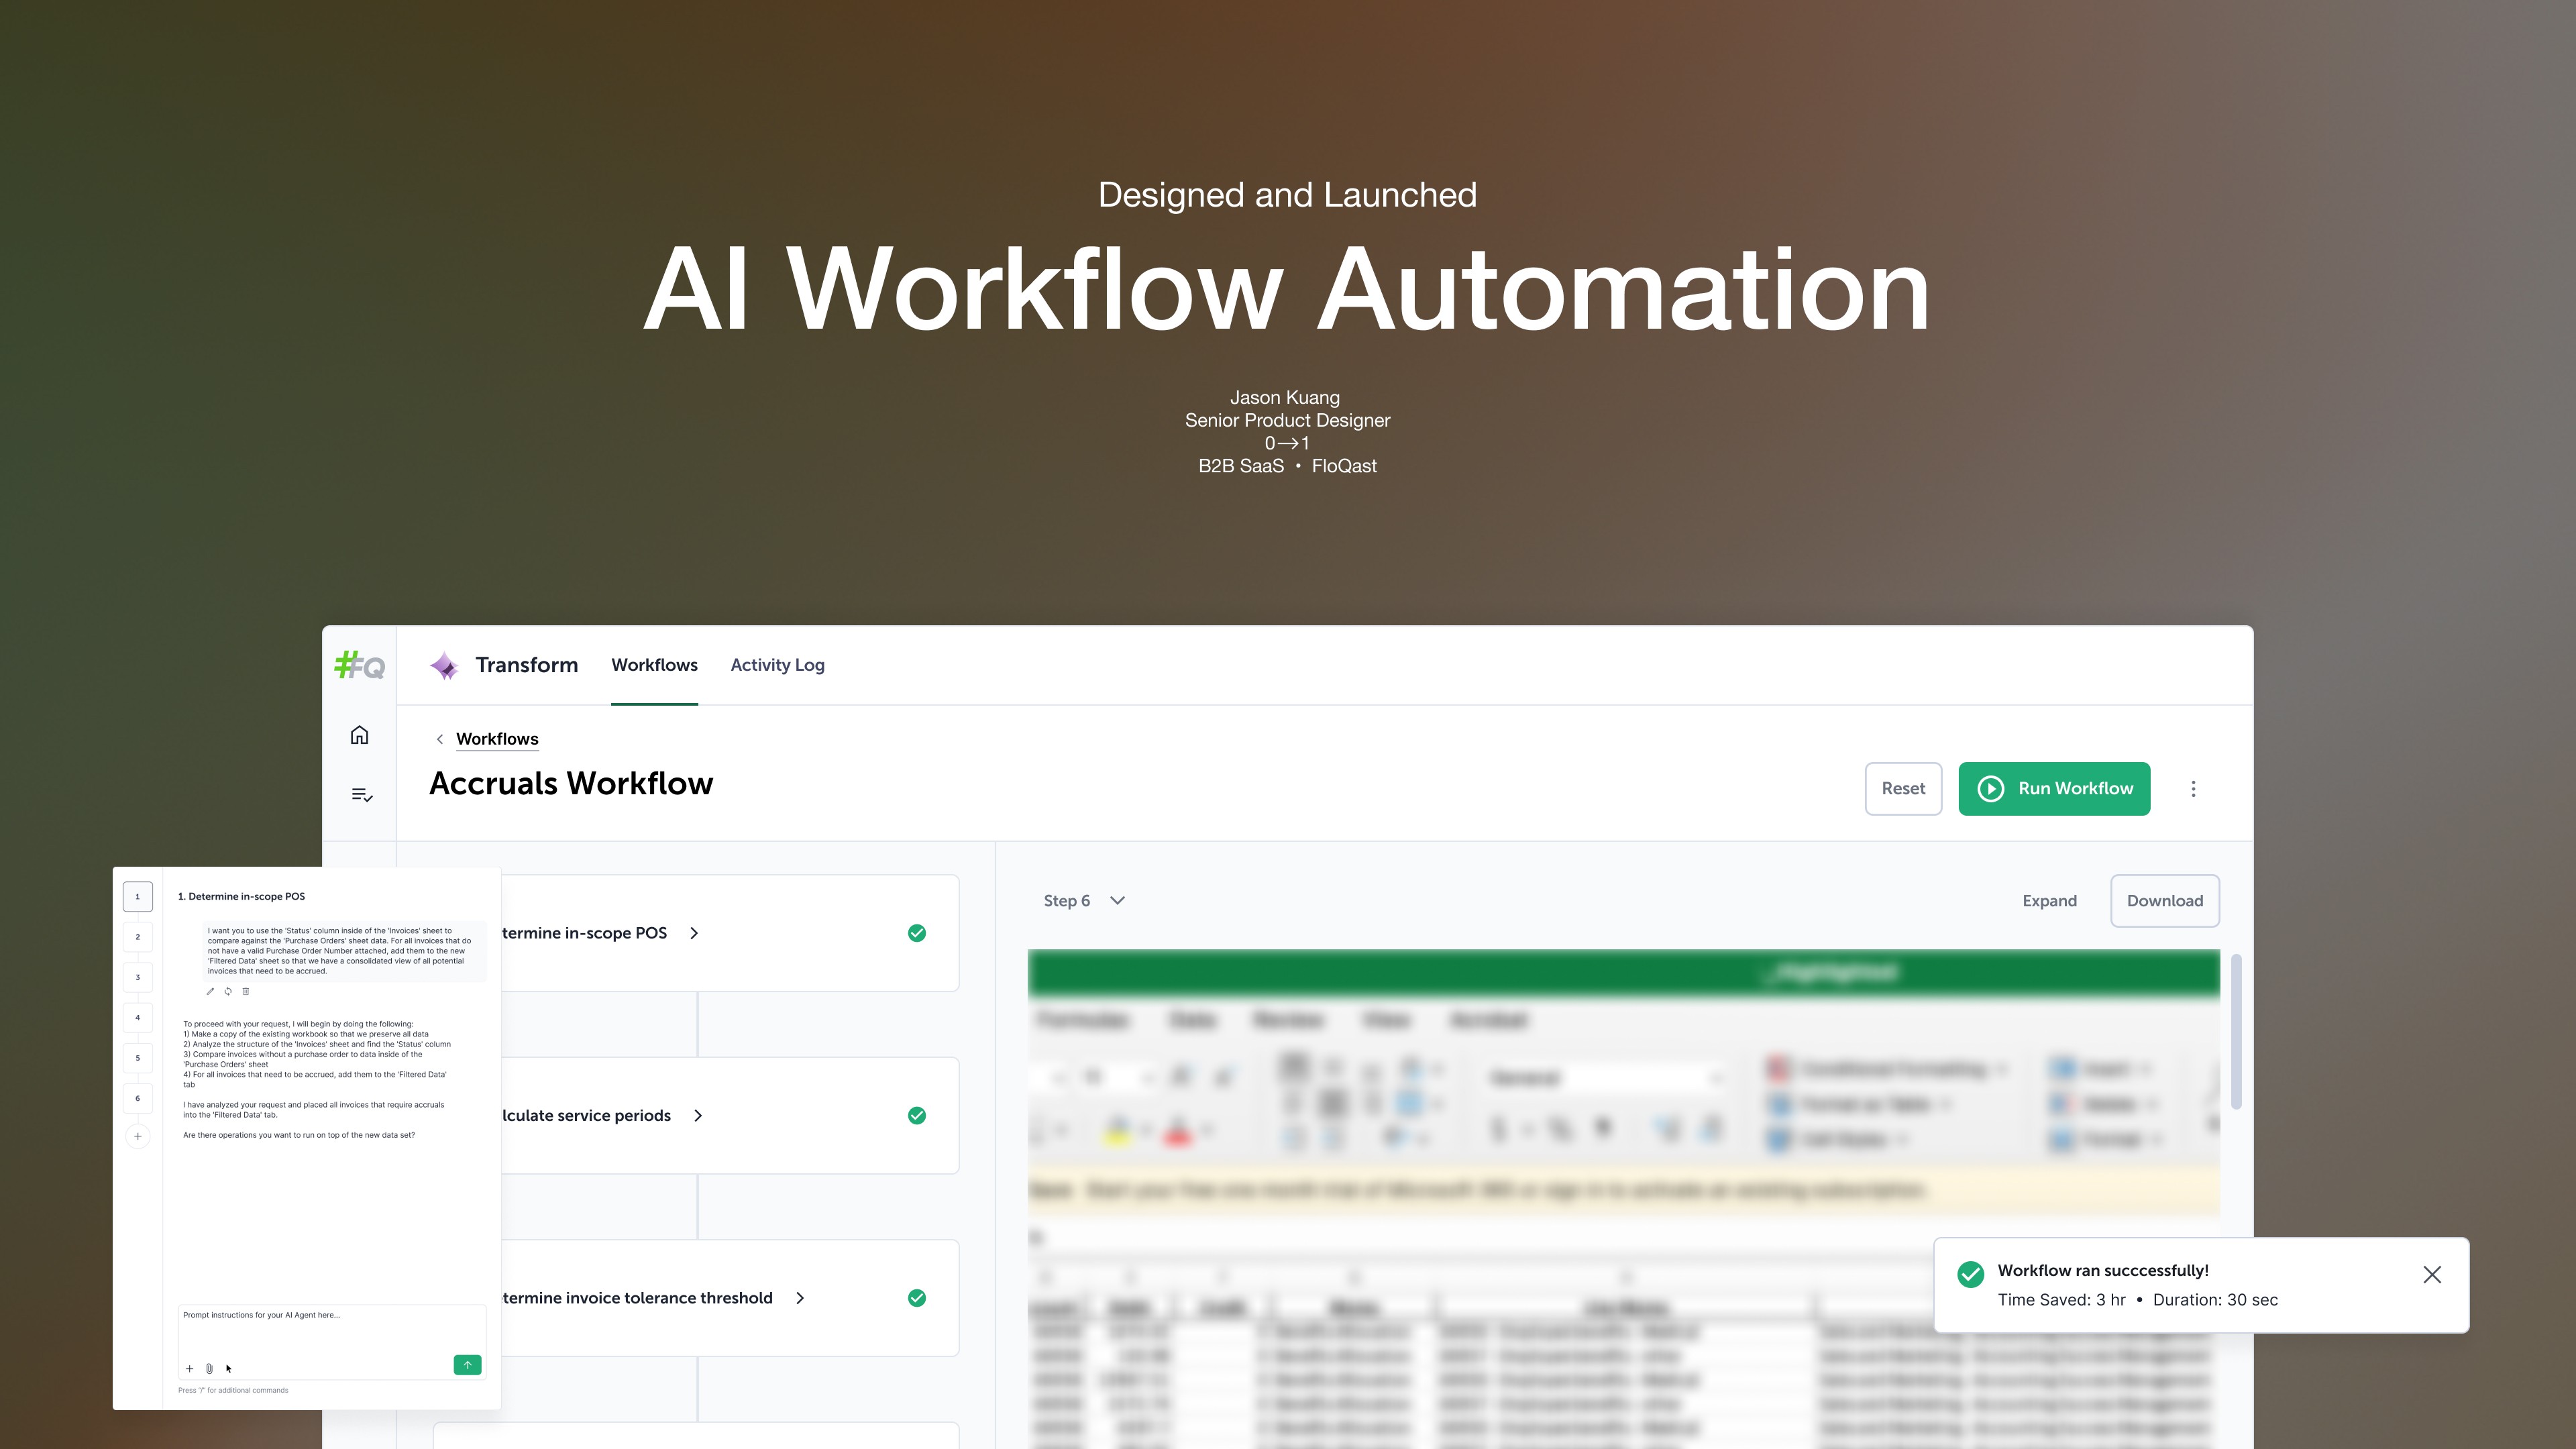Click the Run Workflow button
The height and width of the screenshot is (1449, 2576).
click(2054, 789)
